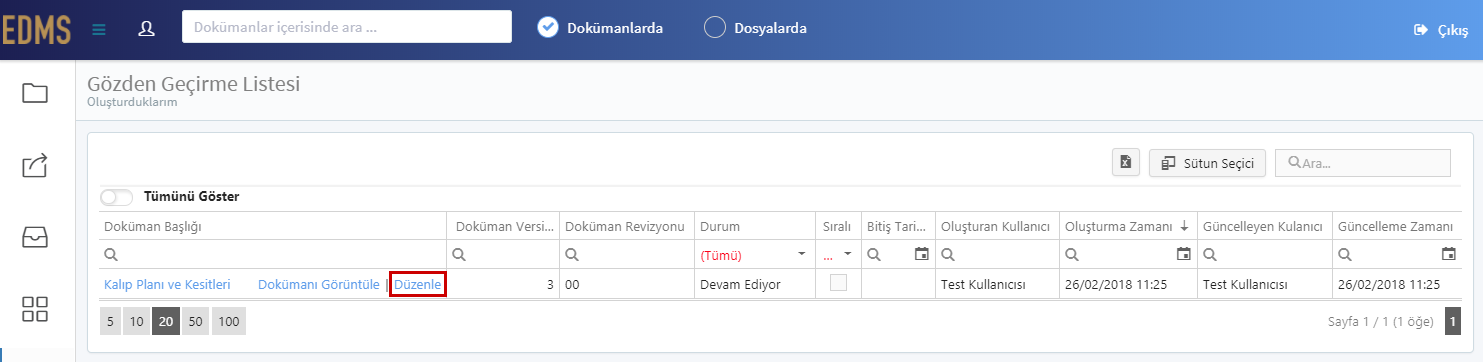Open the Dokümanı Görüntüle link
Image resolution: width=1483 pixels, height=362 pixels.
pos(318,285)
